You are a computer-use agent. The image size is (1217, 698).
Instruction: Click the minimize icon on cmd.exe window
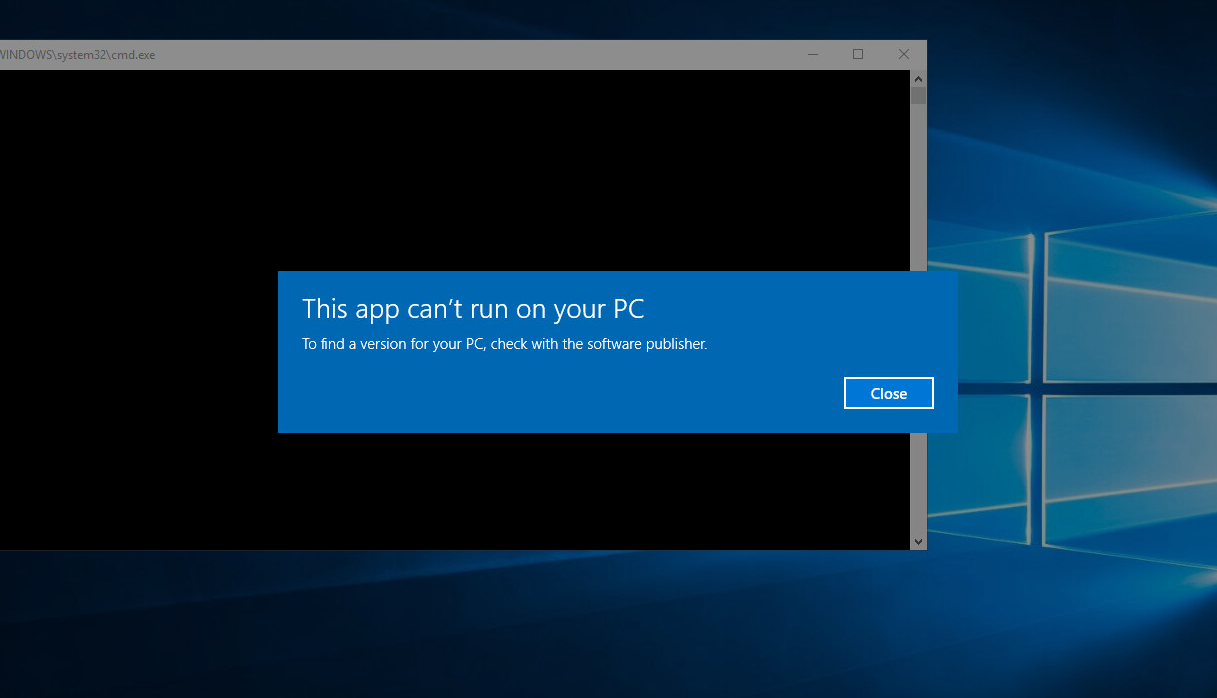point(812,54)
